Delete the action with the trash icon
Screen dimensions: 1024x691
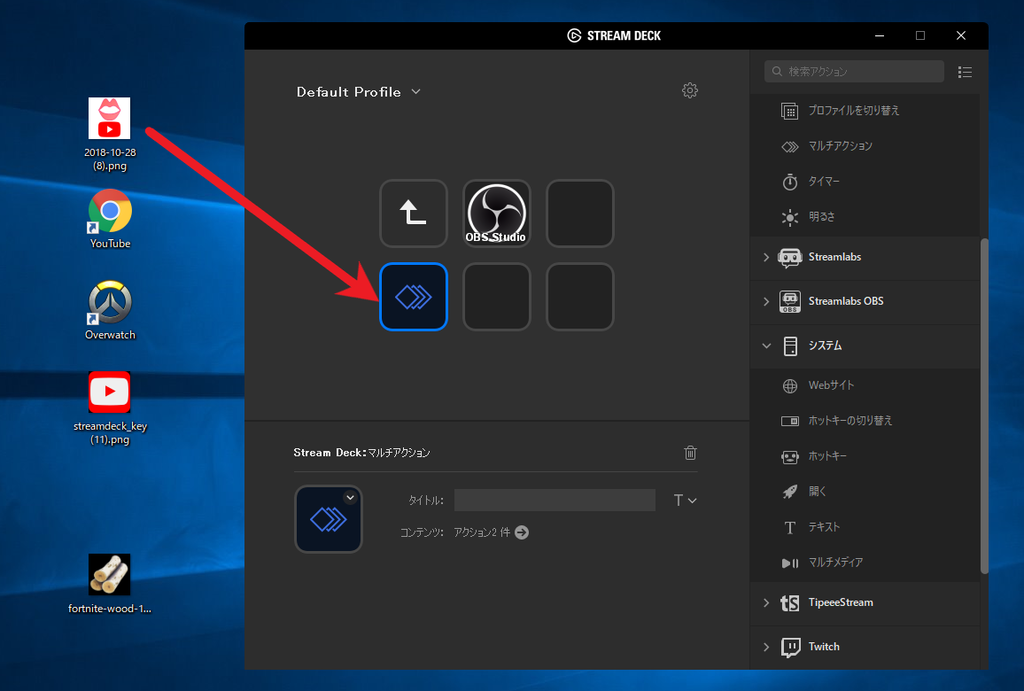690,453
